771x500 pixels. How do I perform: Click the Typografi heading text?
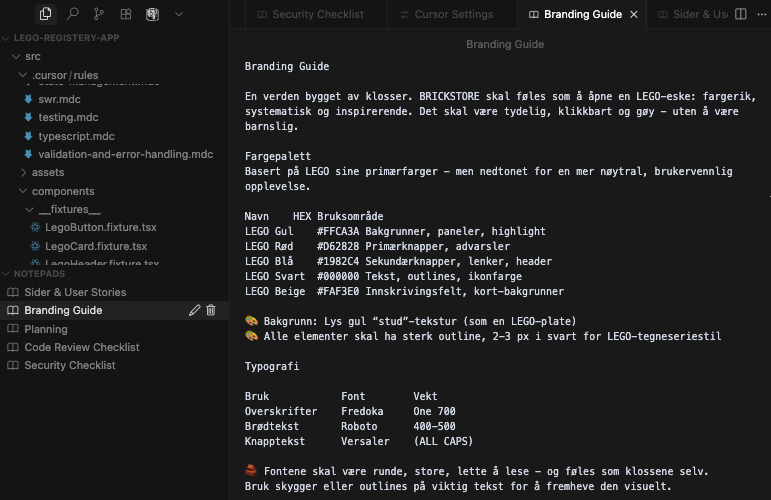click(x=272, y=366)
